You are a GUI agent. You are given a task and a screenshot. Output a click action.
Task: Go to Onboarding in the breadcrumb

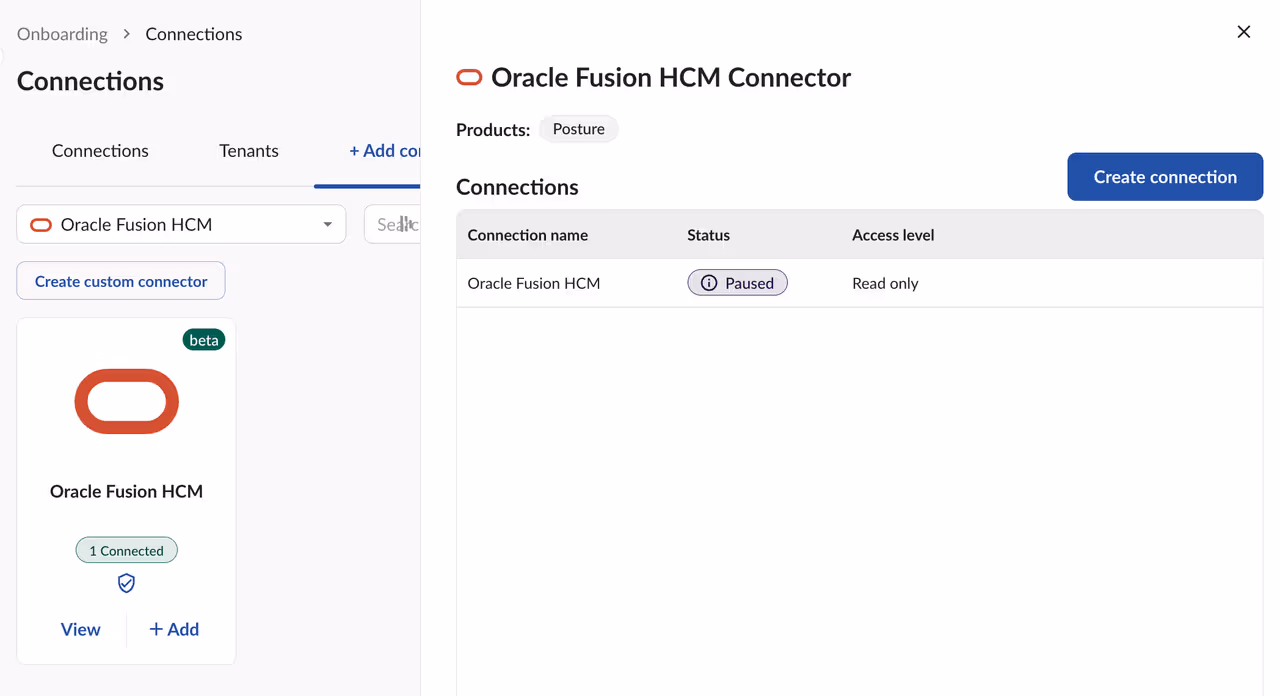62,34
